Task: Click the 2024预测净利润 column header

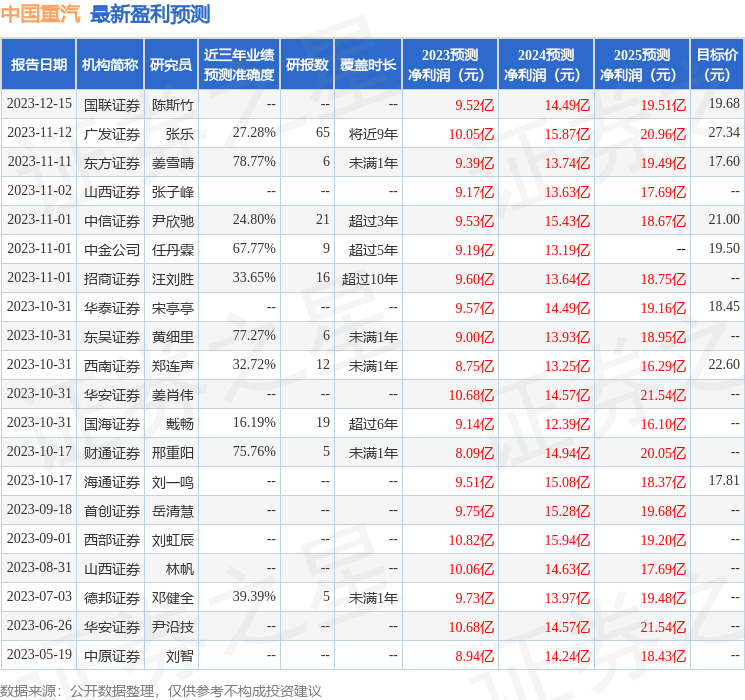Action: tap(546, 64)
